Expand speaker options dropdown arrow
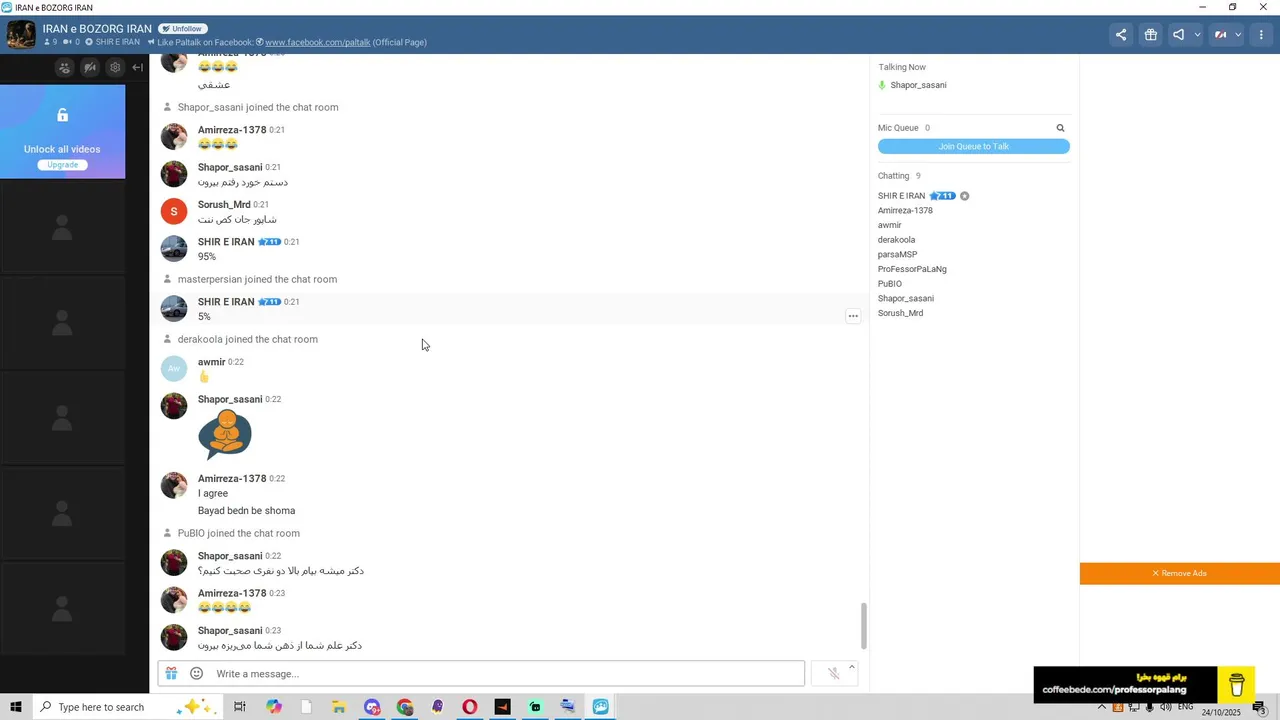This screenshot has width=1280, height=720. click(1197, 35)
